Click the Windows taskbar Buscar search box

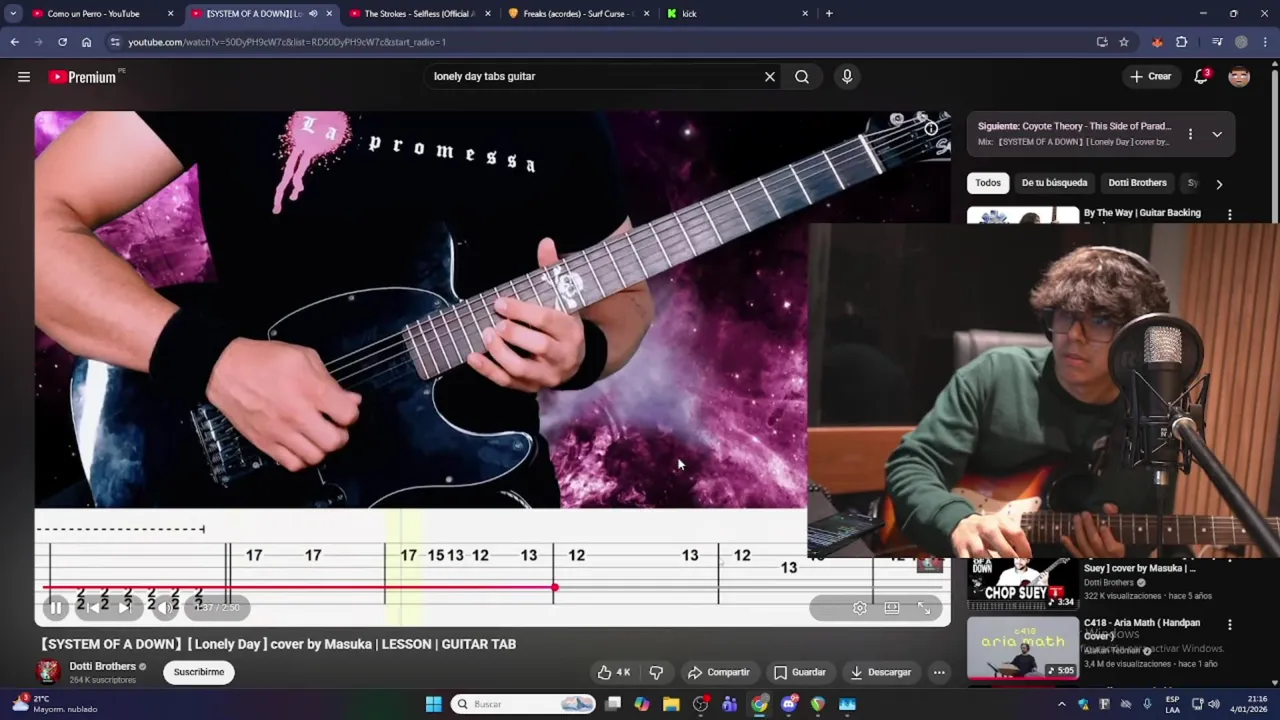[523, 704]
